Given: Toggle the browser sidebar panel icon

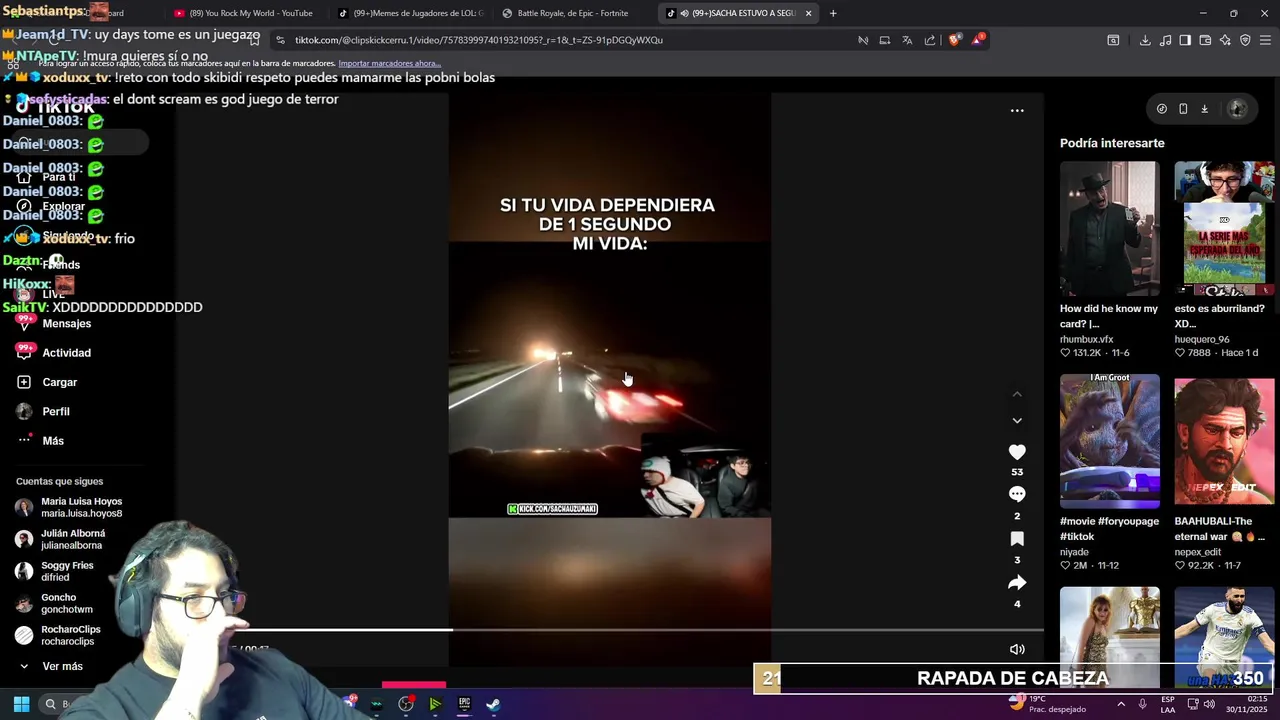Looking at the screenshot, I should click(x=1185, y=40).
